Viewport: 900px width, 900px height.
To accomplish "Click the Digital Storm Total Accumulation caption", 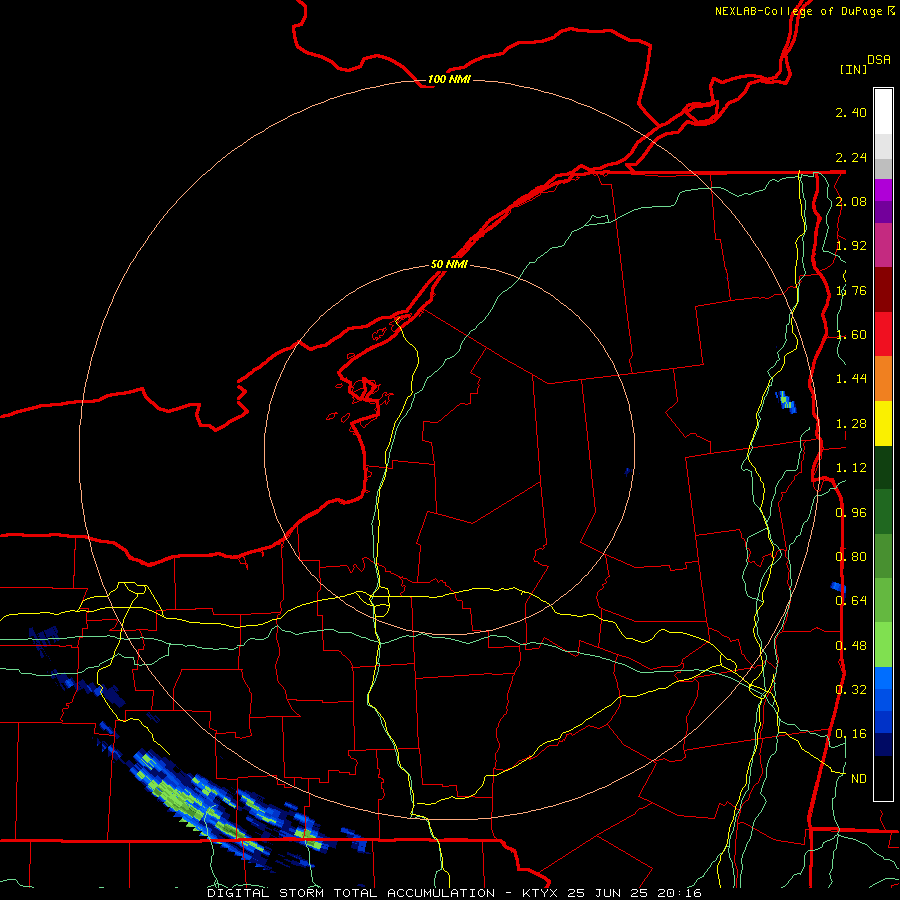I will 454,893.
